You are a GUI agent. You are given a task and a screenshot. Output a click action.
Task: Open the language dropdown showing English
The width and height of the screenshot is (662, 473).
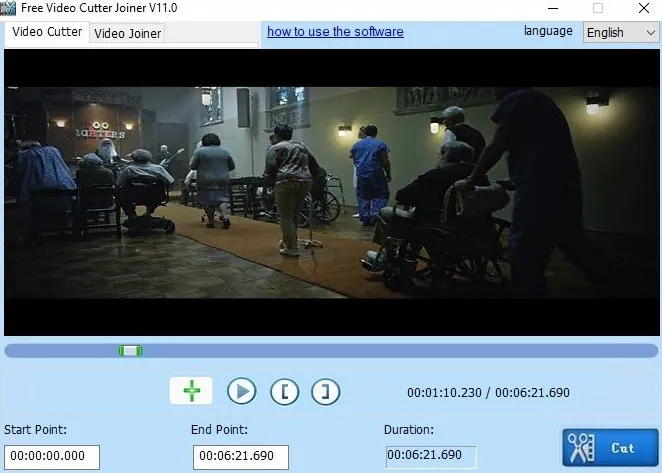point(621,33)
